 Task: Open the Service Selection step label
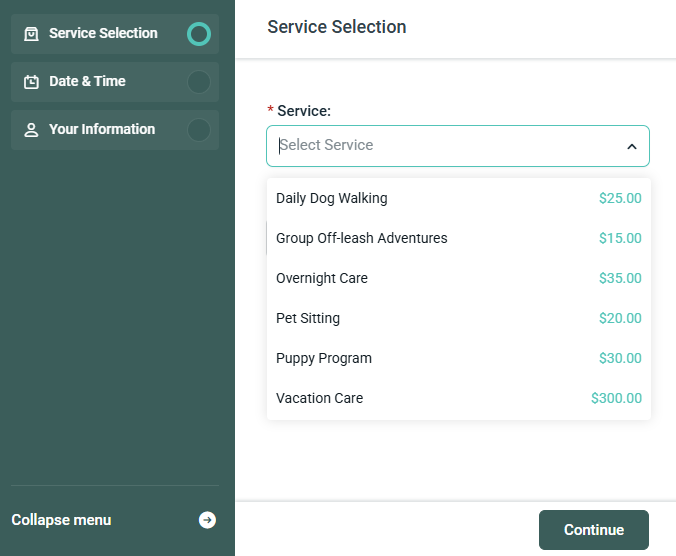tap(103, 34)
